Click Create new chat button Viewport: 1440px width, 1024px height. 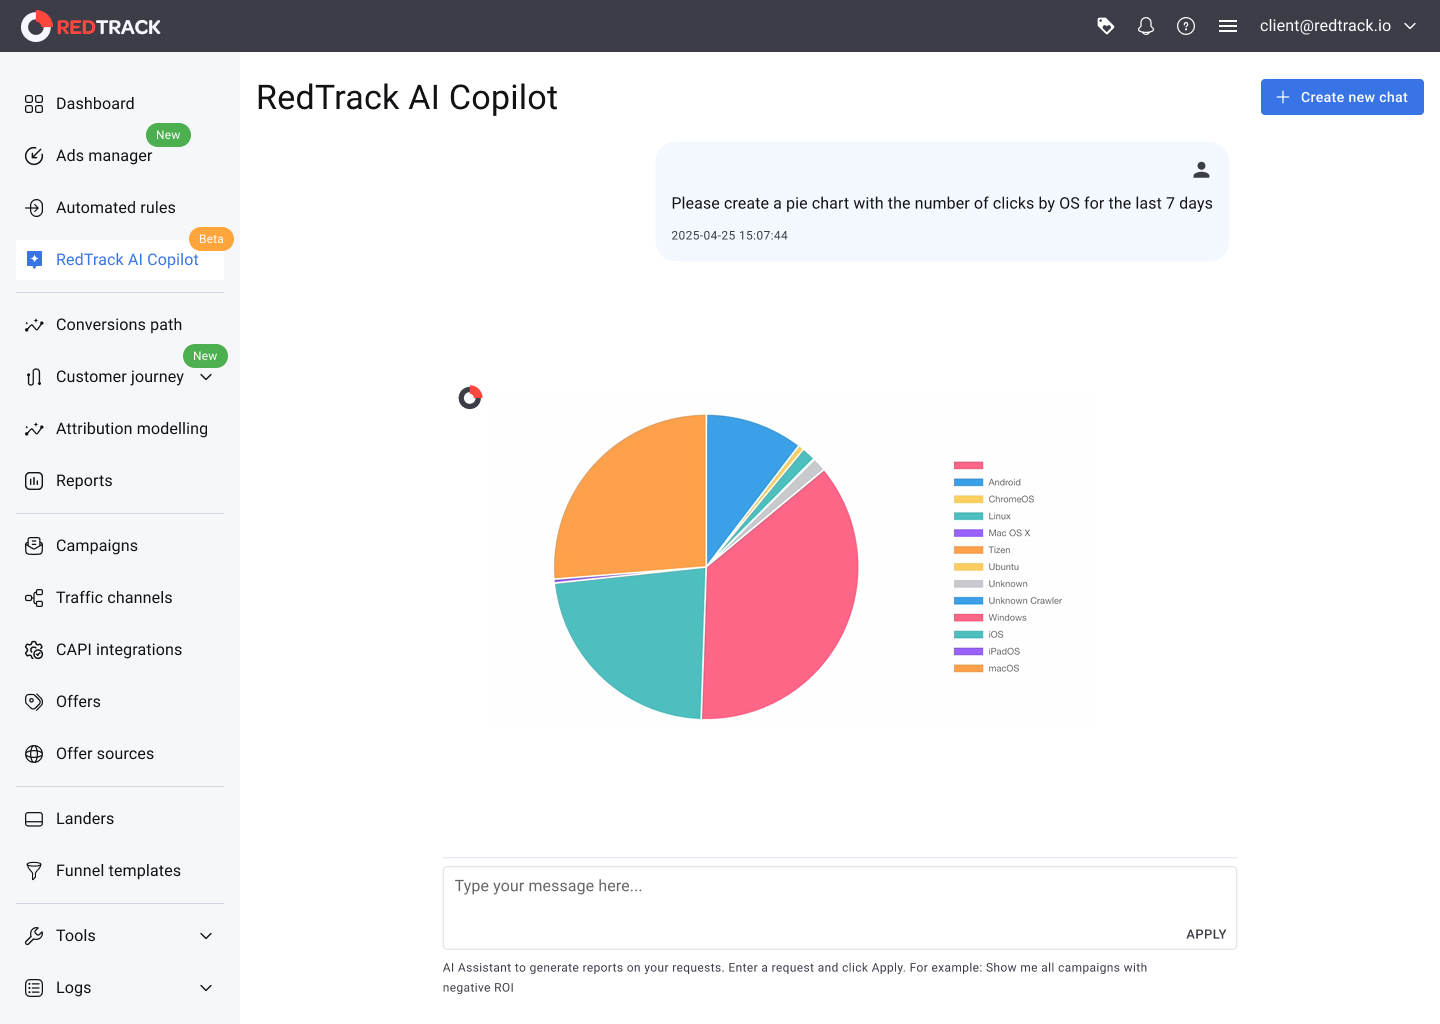pos(1342,97)
